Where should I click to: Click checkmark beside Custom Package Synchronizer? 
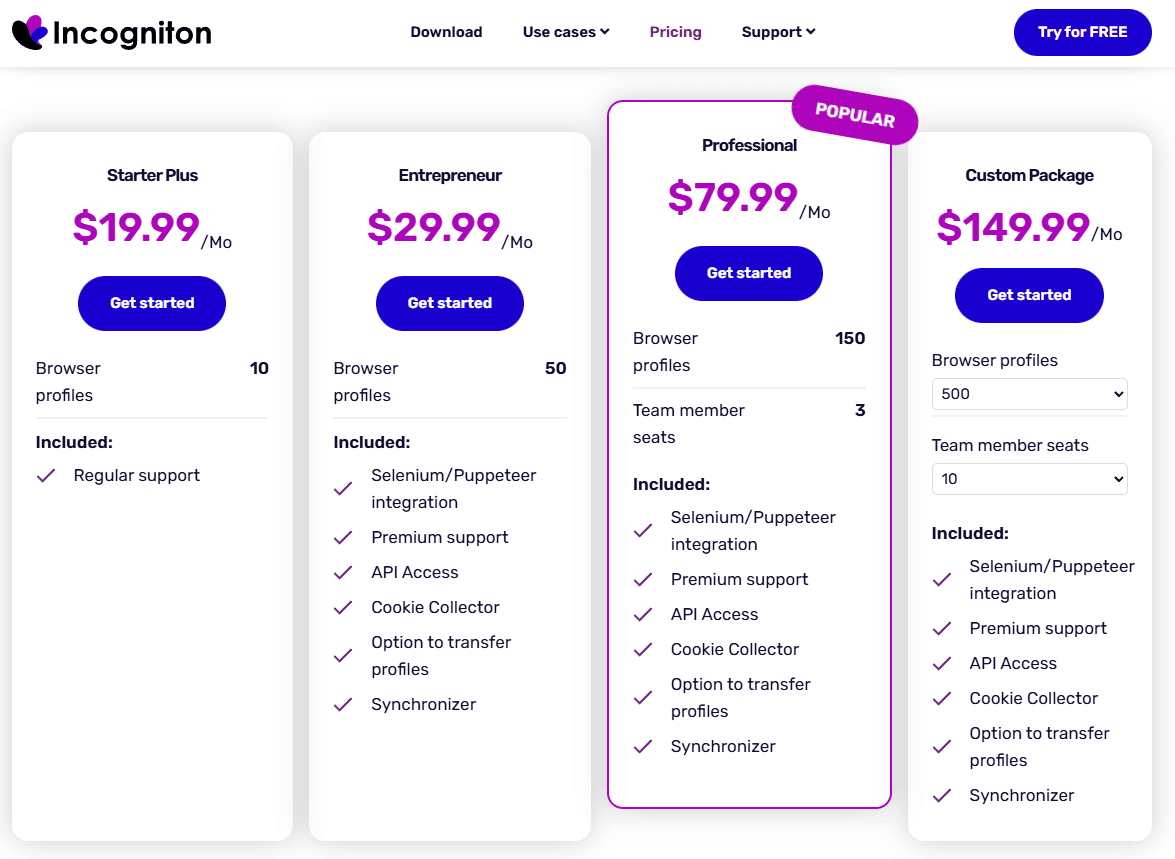[941, 796]
